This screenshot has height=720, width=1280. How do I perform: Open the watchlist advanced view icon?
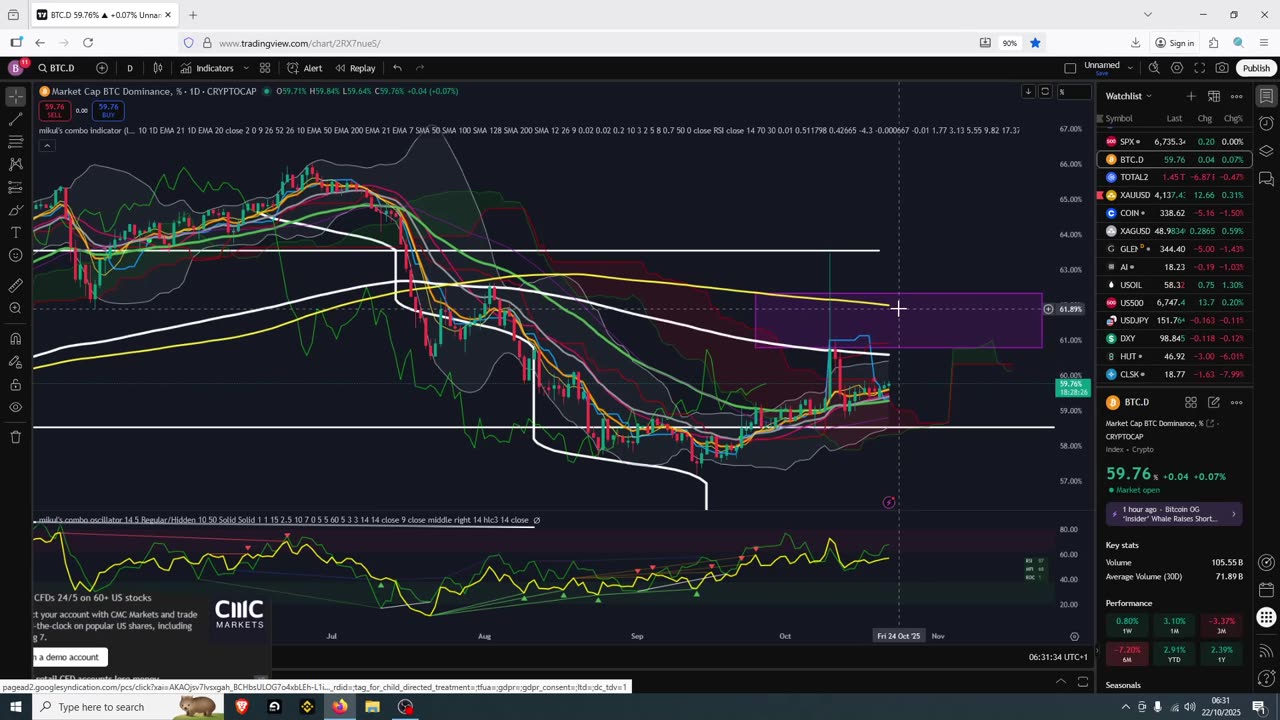point(1213,96)
